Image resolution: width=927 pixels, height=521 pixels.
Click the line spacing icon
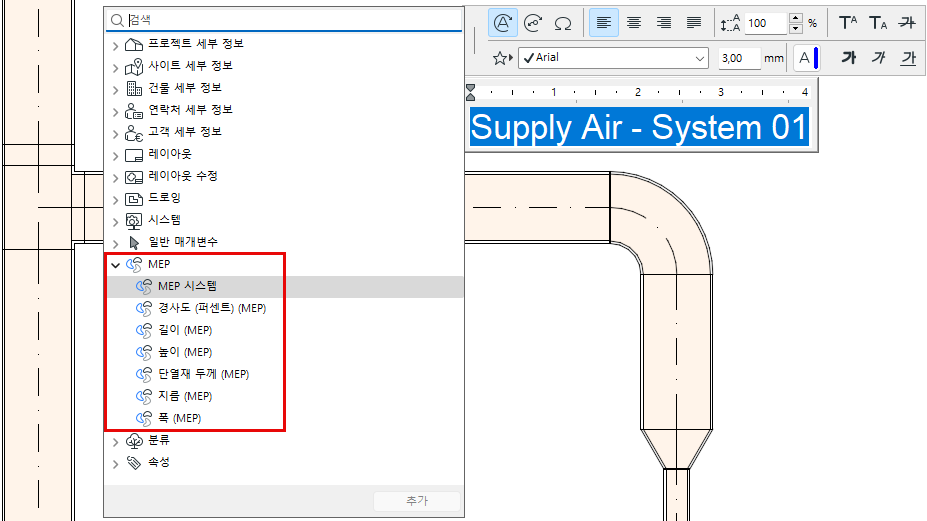click(x=731, y=23)
